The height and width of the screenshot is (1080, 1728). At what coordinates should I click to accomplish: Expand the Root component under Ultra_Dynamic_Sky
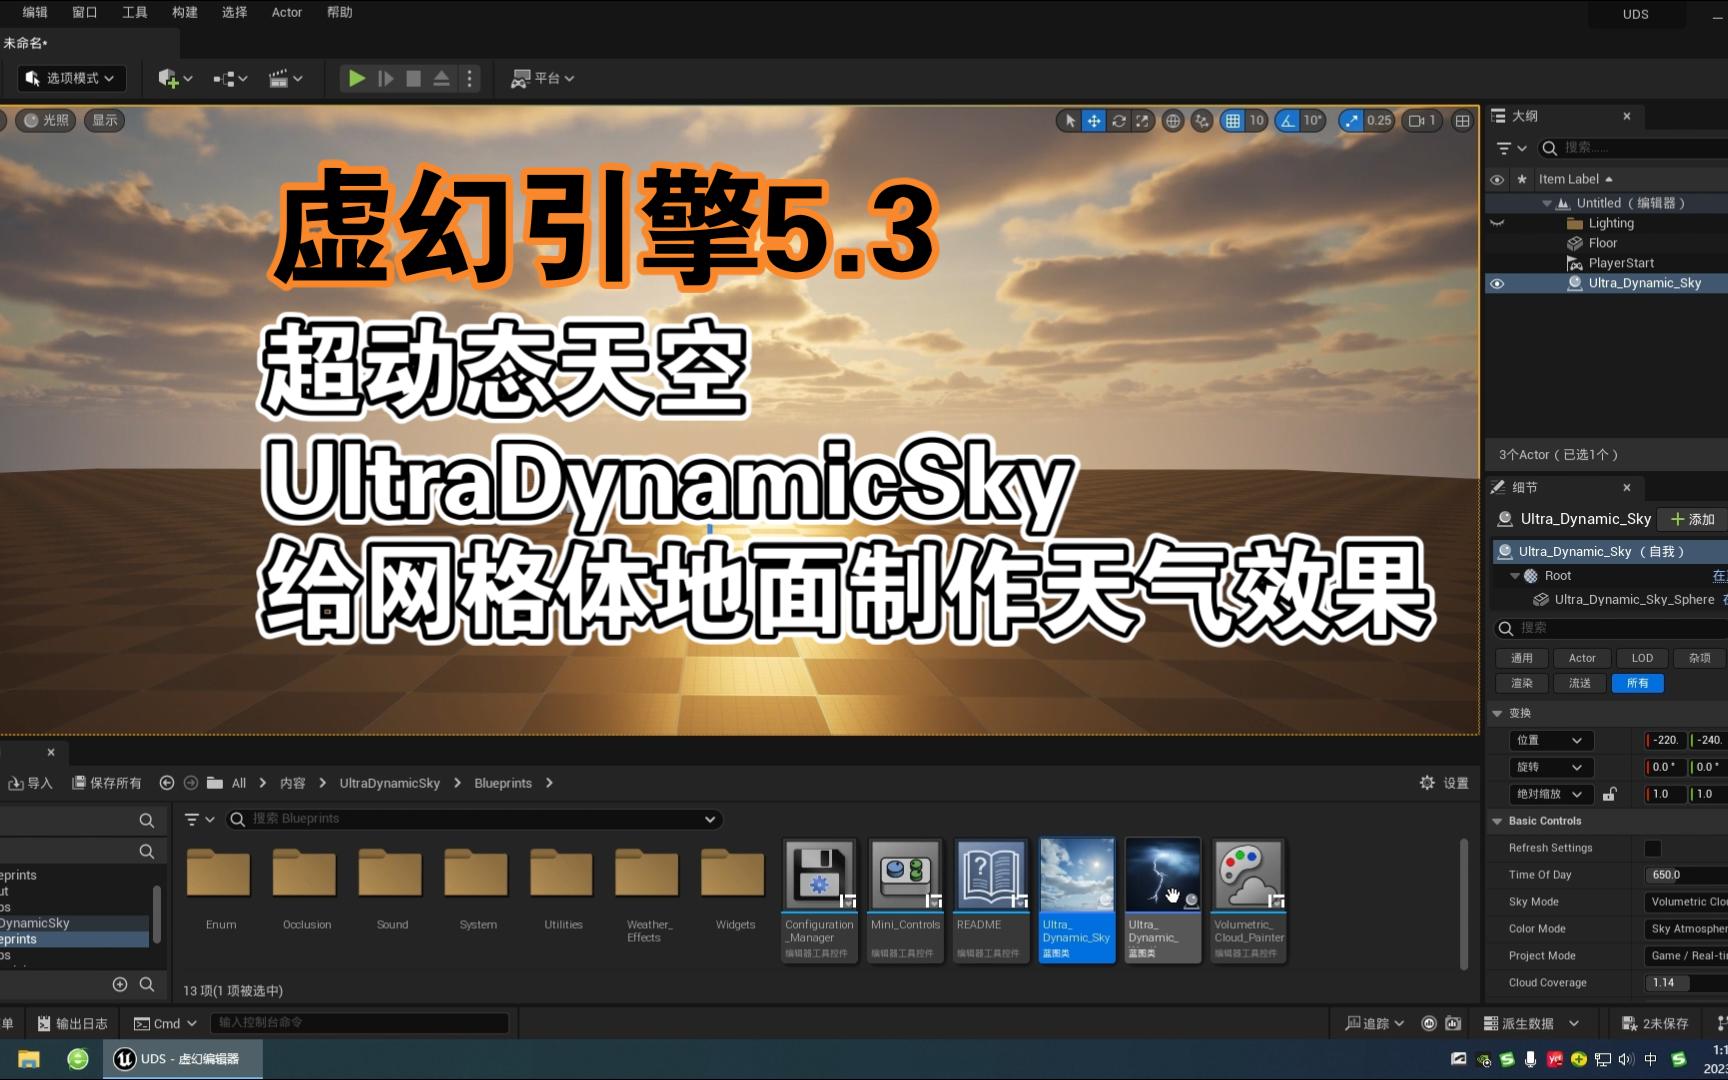coord(1514,575)
